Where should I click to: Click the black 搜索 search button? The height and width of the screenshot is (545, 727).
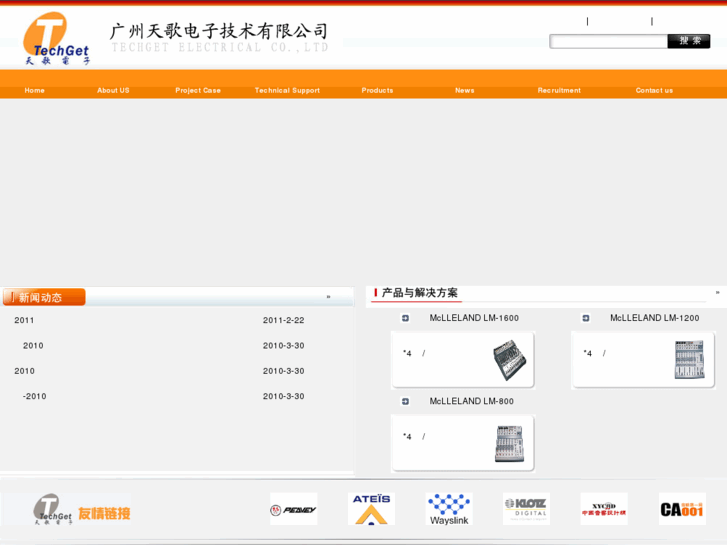coord(689,41)
